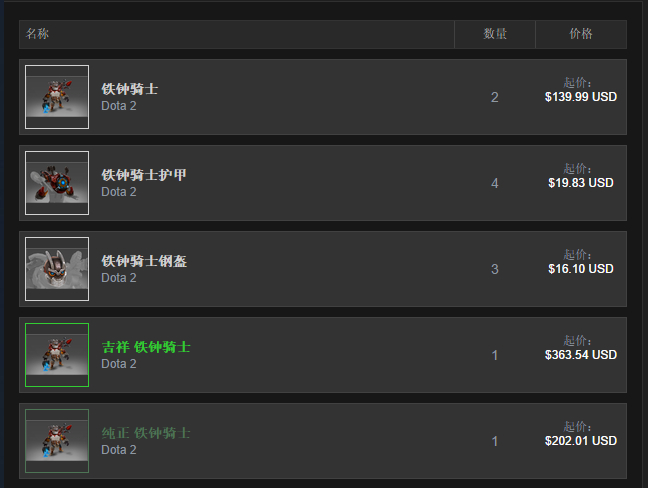The height and width of the screenshot is (488, 648).
Task: Sort listings by 名称 column header
Action: pyautogui.click(x=38, y=34)
